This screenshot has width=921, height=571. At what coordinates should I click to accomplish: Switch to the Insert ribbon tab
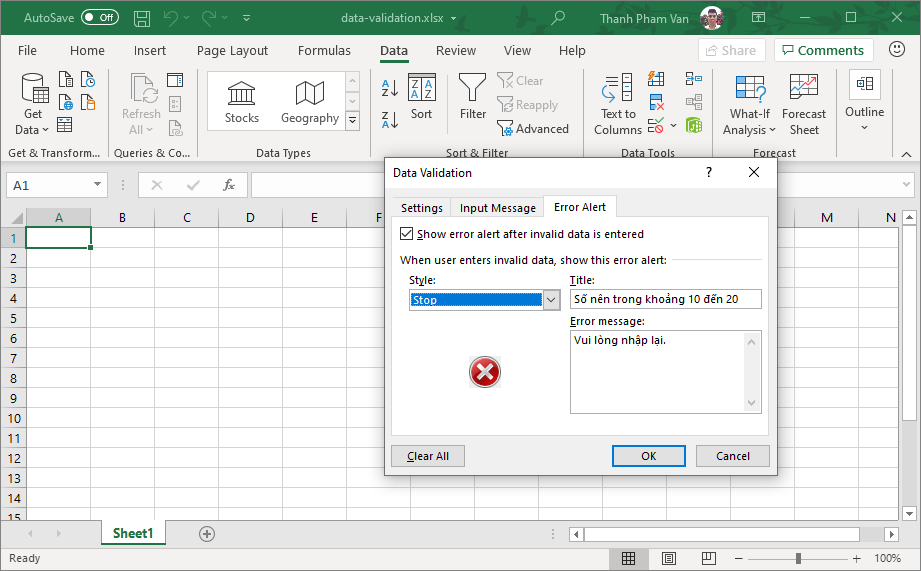click(150, 51)
